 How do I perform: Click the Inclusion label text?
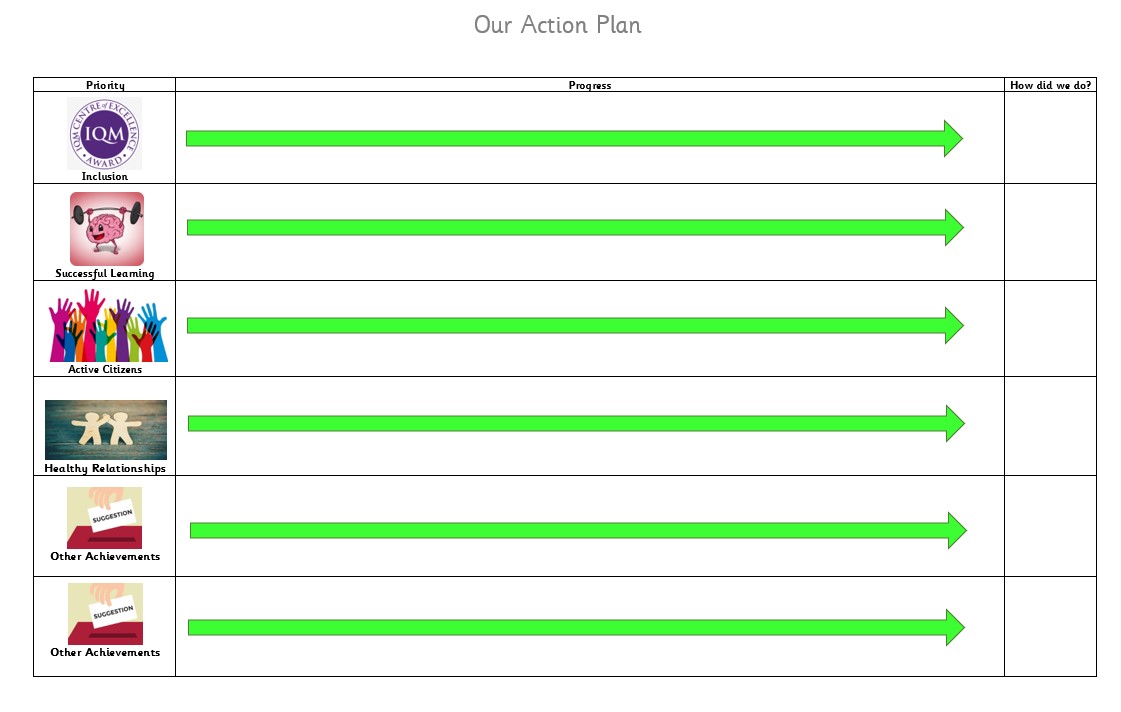point(105,176)
